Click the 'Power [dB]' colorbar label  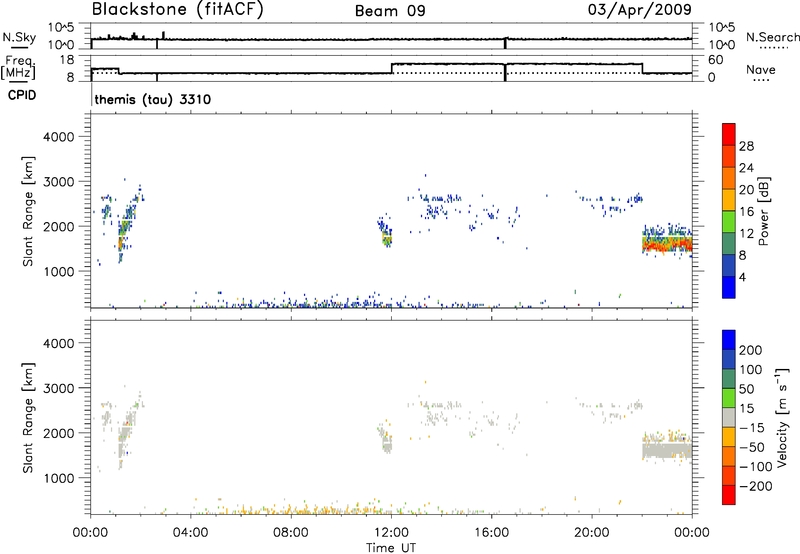[763, 211]
